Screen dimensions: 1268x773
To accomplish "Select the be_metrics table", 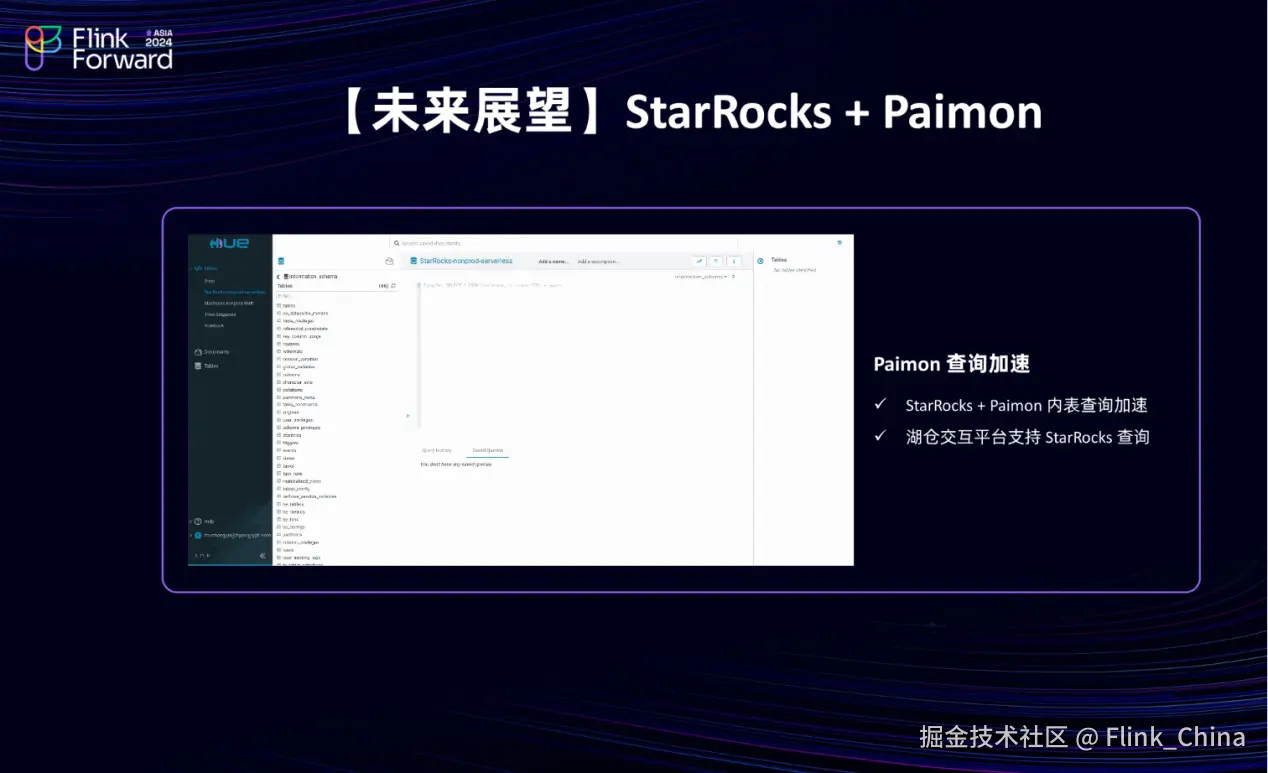I will (292, 512).
